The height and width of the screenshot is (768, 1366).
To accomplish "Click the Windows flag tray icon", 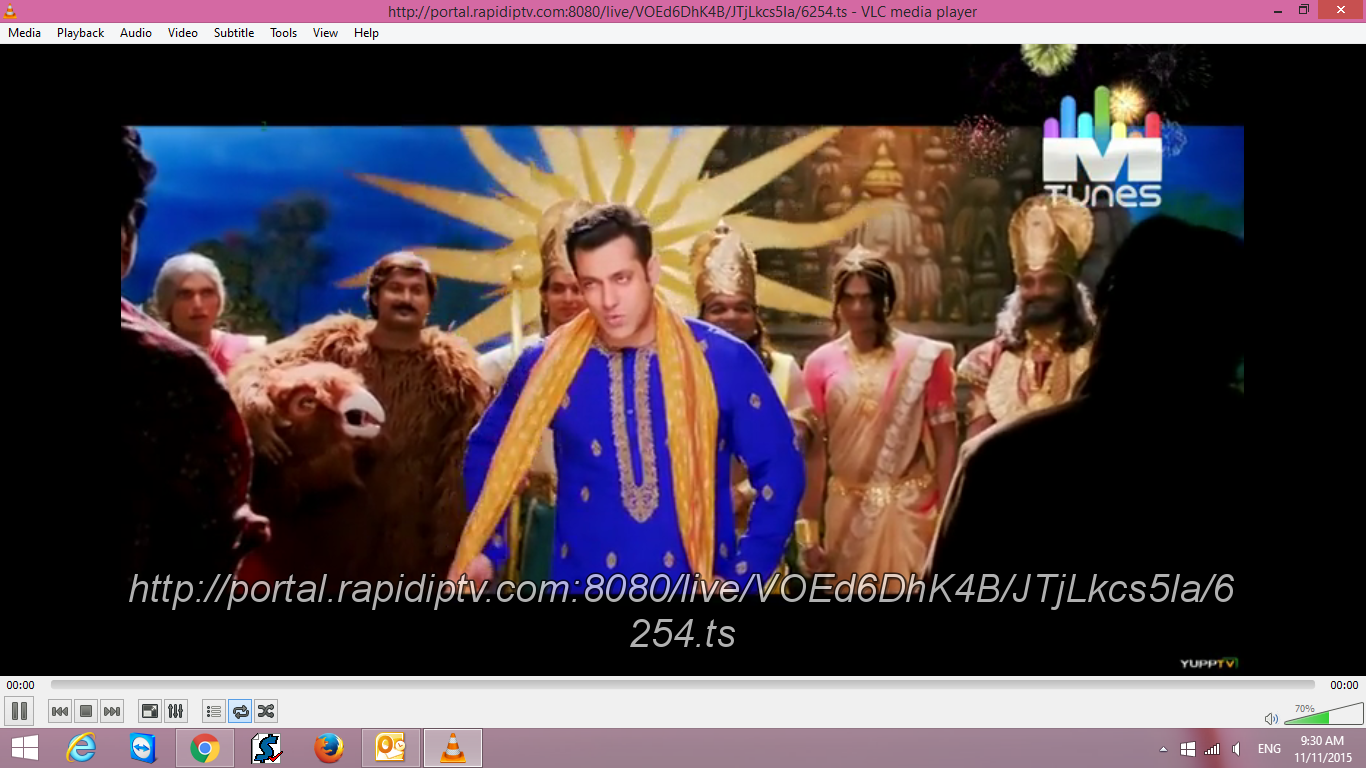I will 1187,749.
